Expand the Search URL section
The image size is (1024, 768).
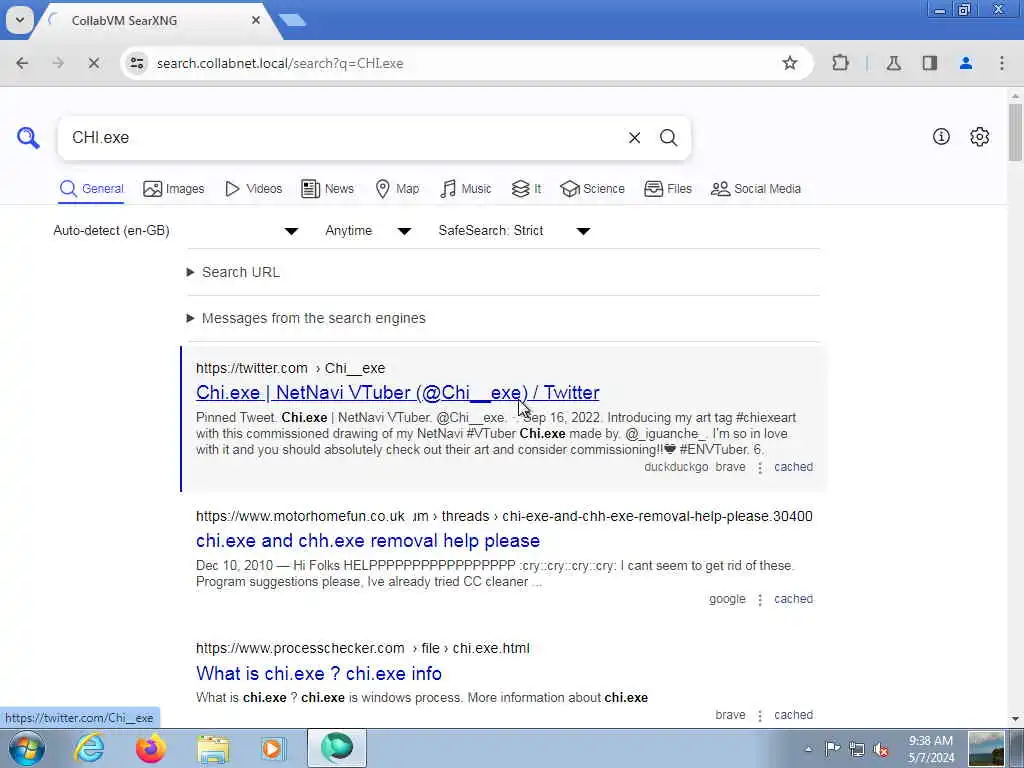(x=233, y=272)
